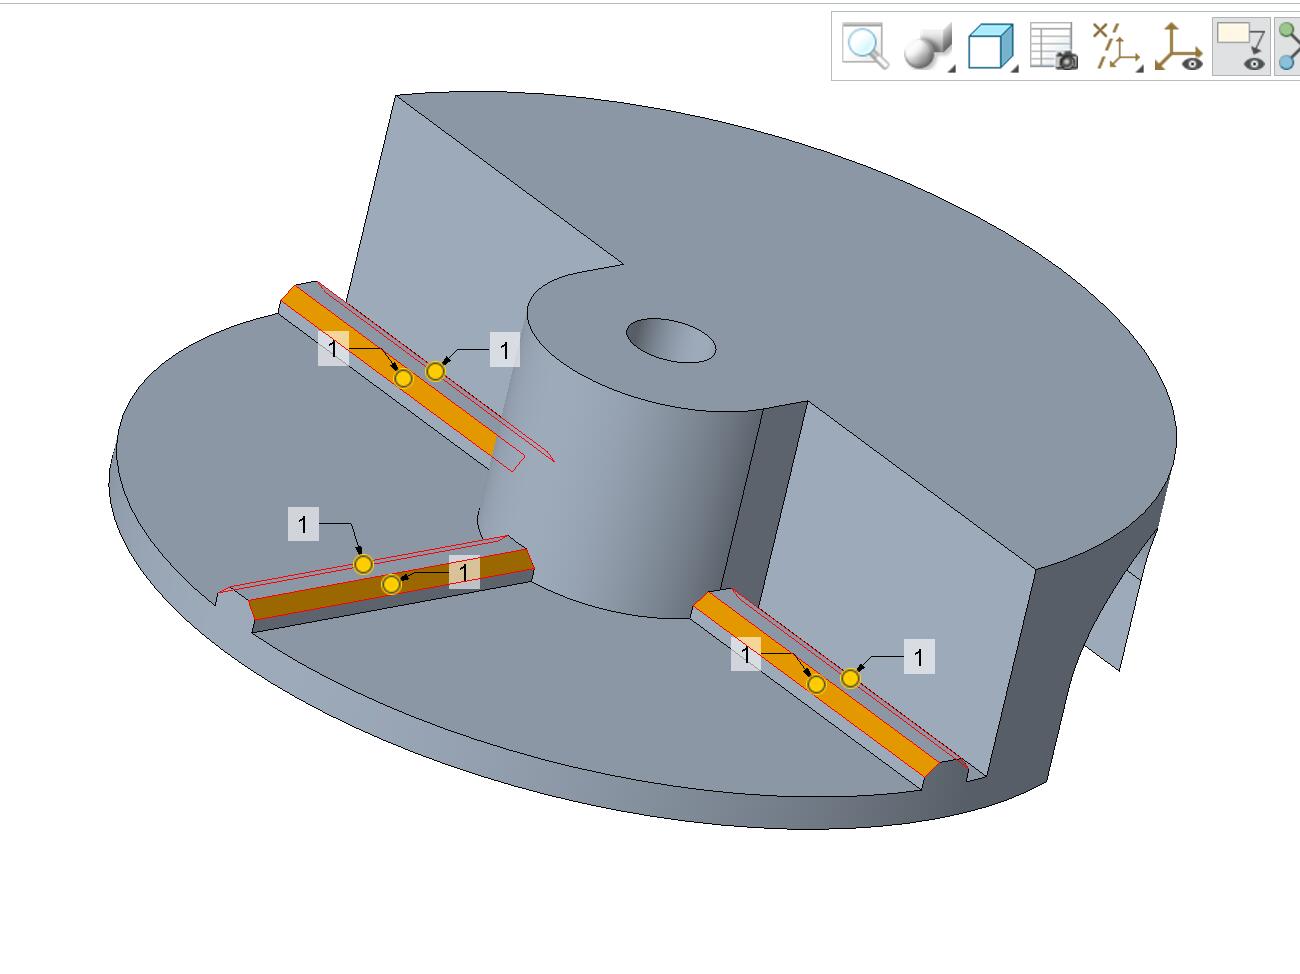Open the shaded display style icon
The height and width of the screenshot is (974, 1300).
tap(925, 47)
